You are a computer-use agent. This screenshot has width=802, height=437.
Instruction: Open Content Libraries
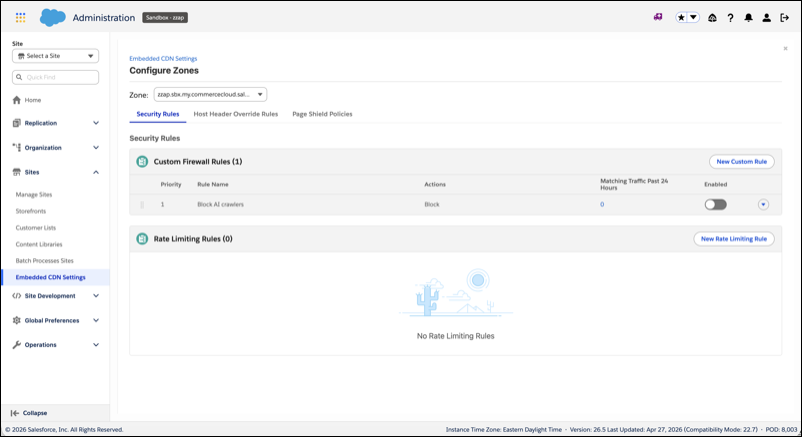point(39,244)
